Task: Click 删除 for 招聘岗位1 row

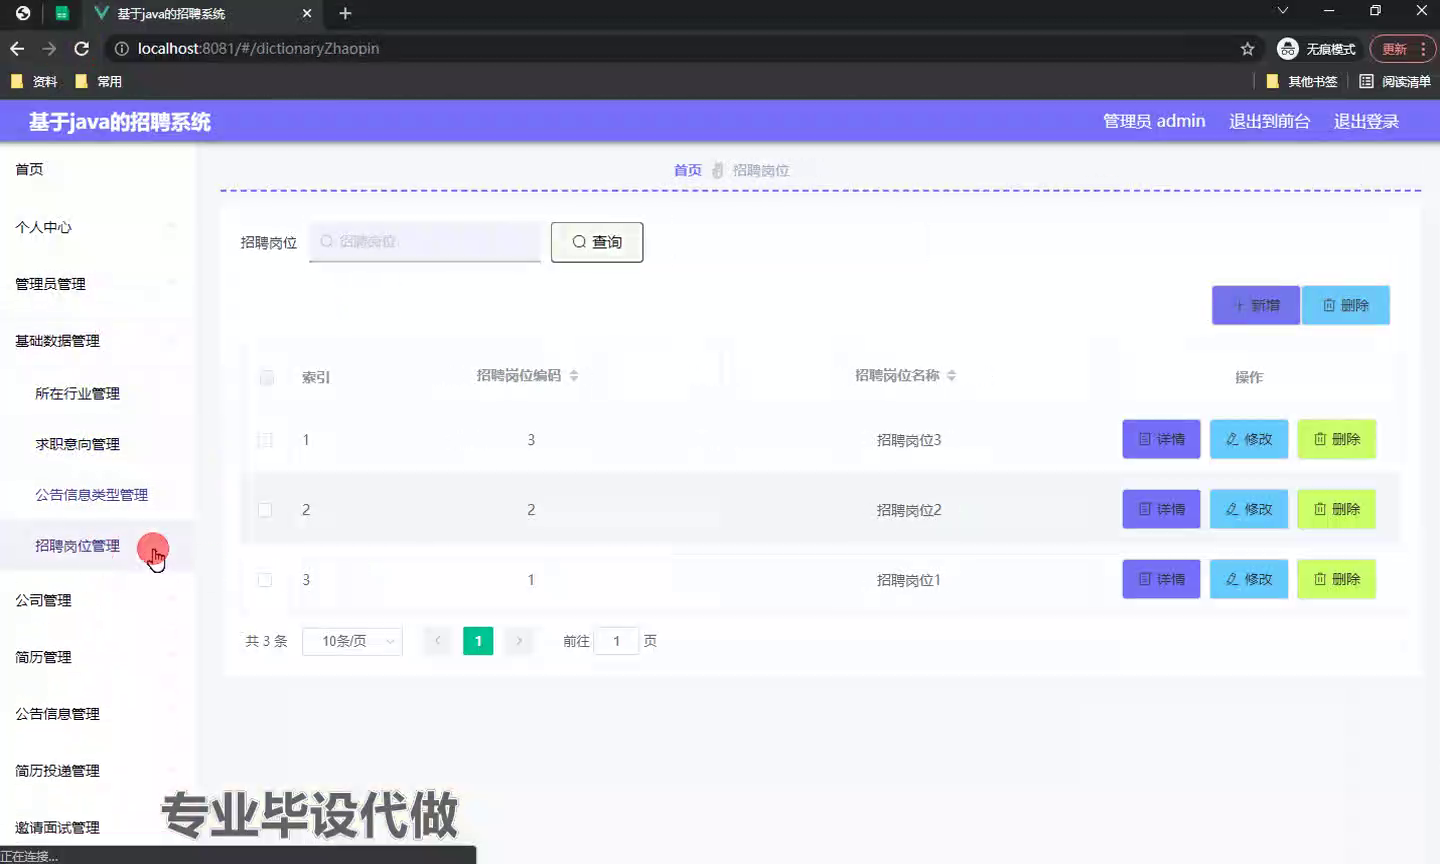Action: pos(1337,579)
